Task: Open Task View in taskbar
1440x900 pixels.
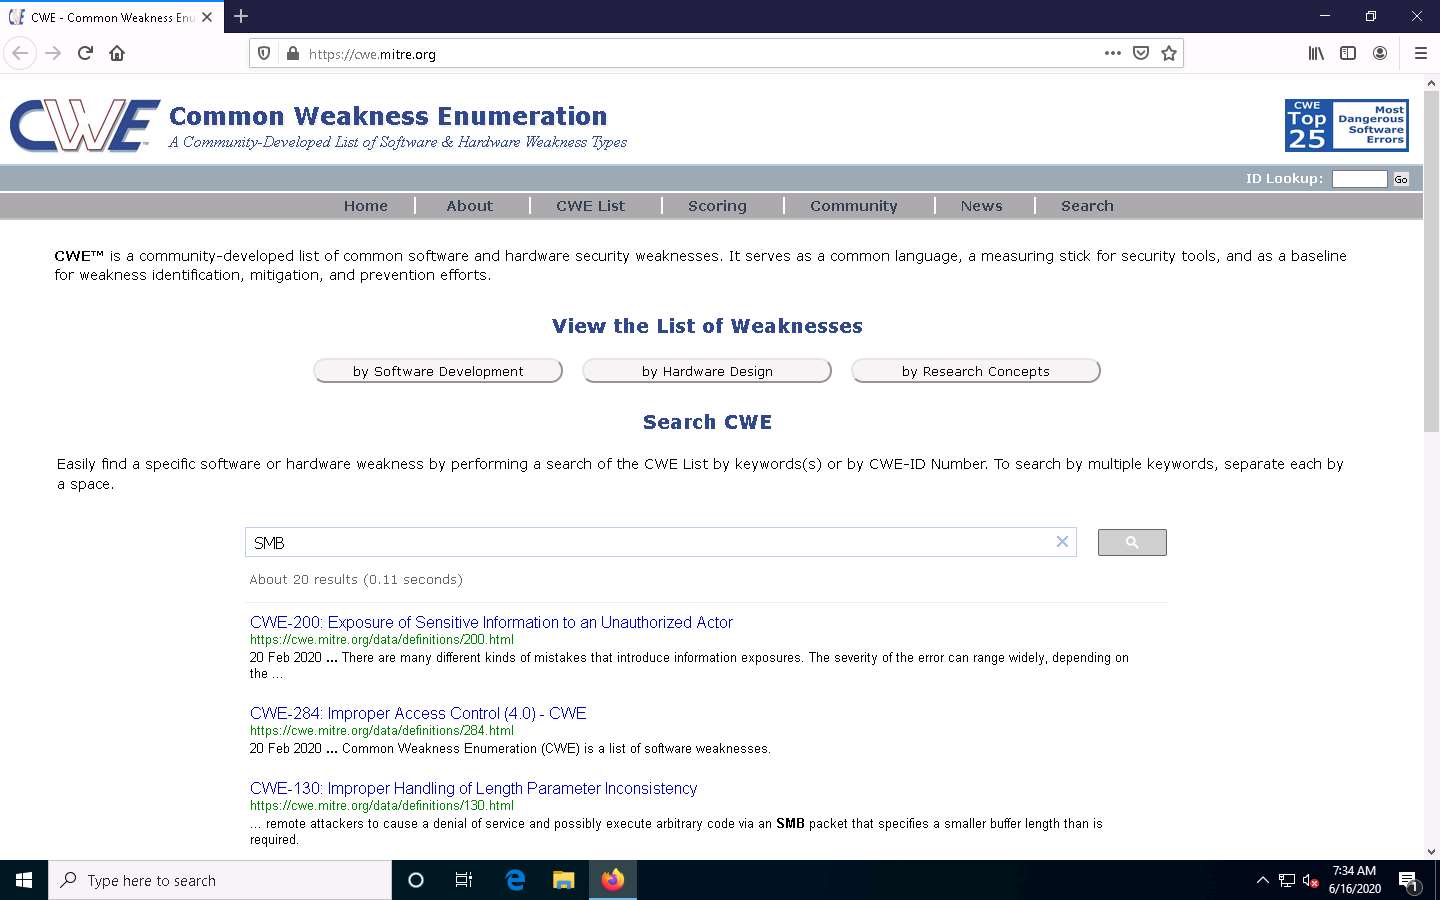Action: pyautogui.click(x=464, y=880)
